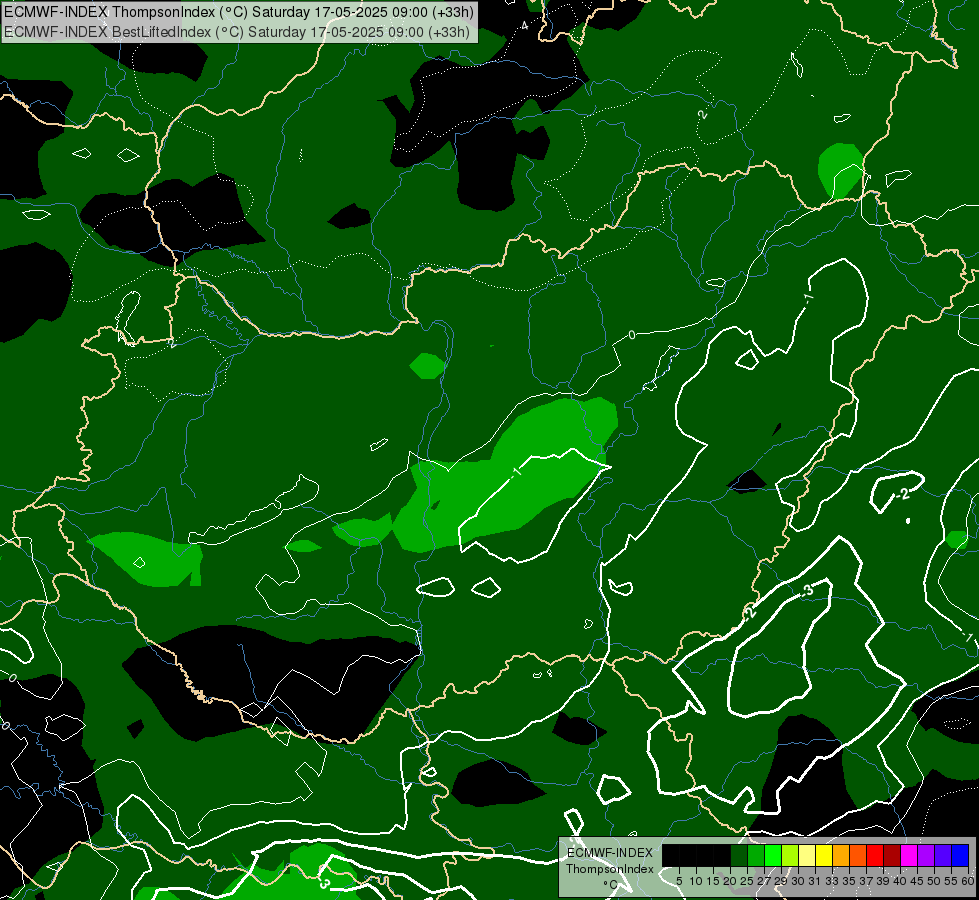Click the BestLiftedIndex title line at top
This screenshot has width=979, height=900.
coord(237,32)
